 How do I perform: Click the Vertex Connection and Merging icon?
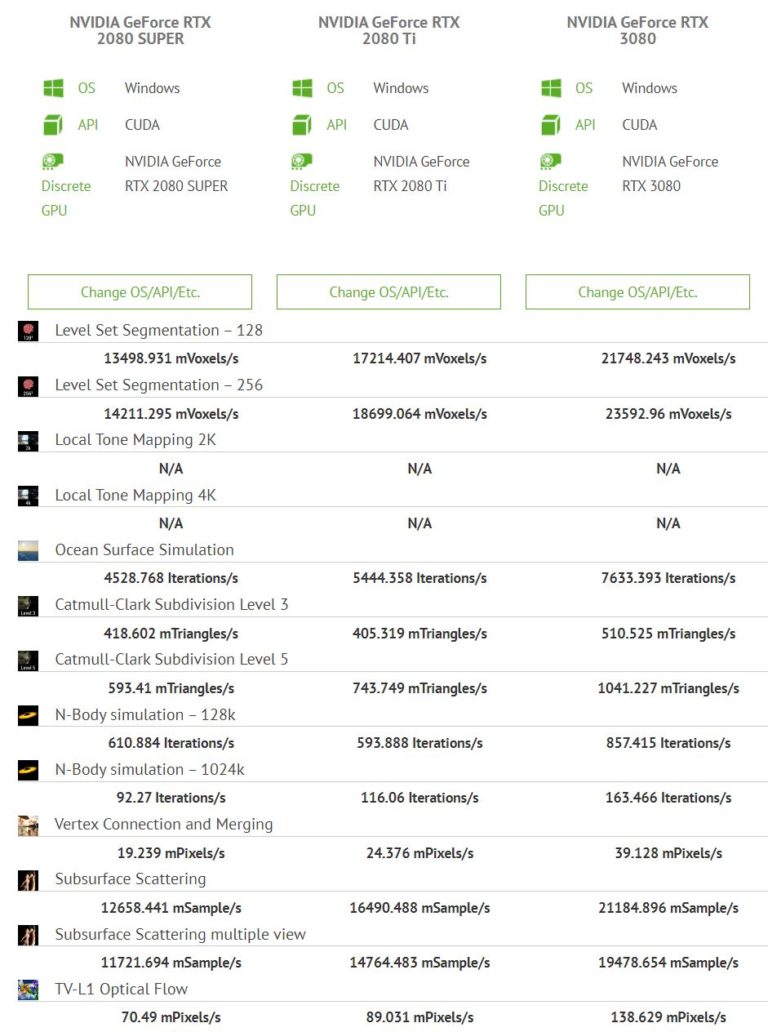(27, 824)
